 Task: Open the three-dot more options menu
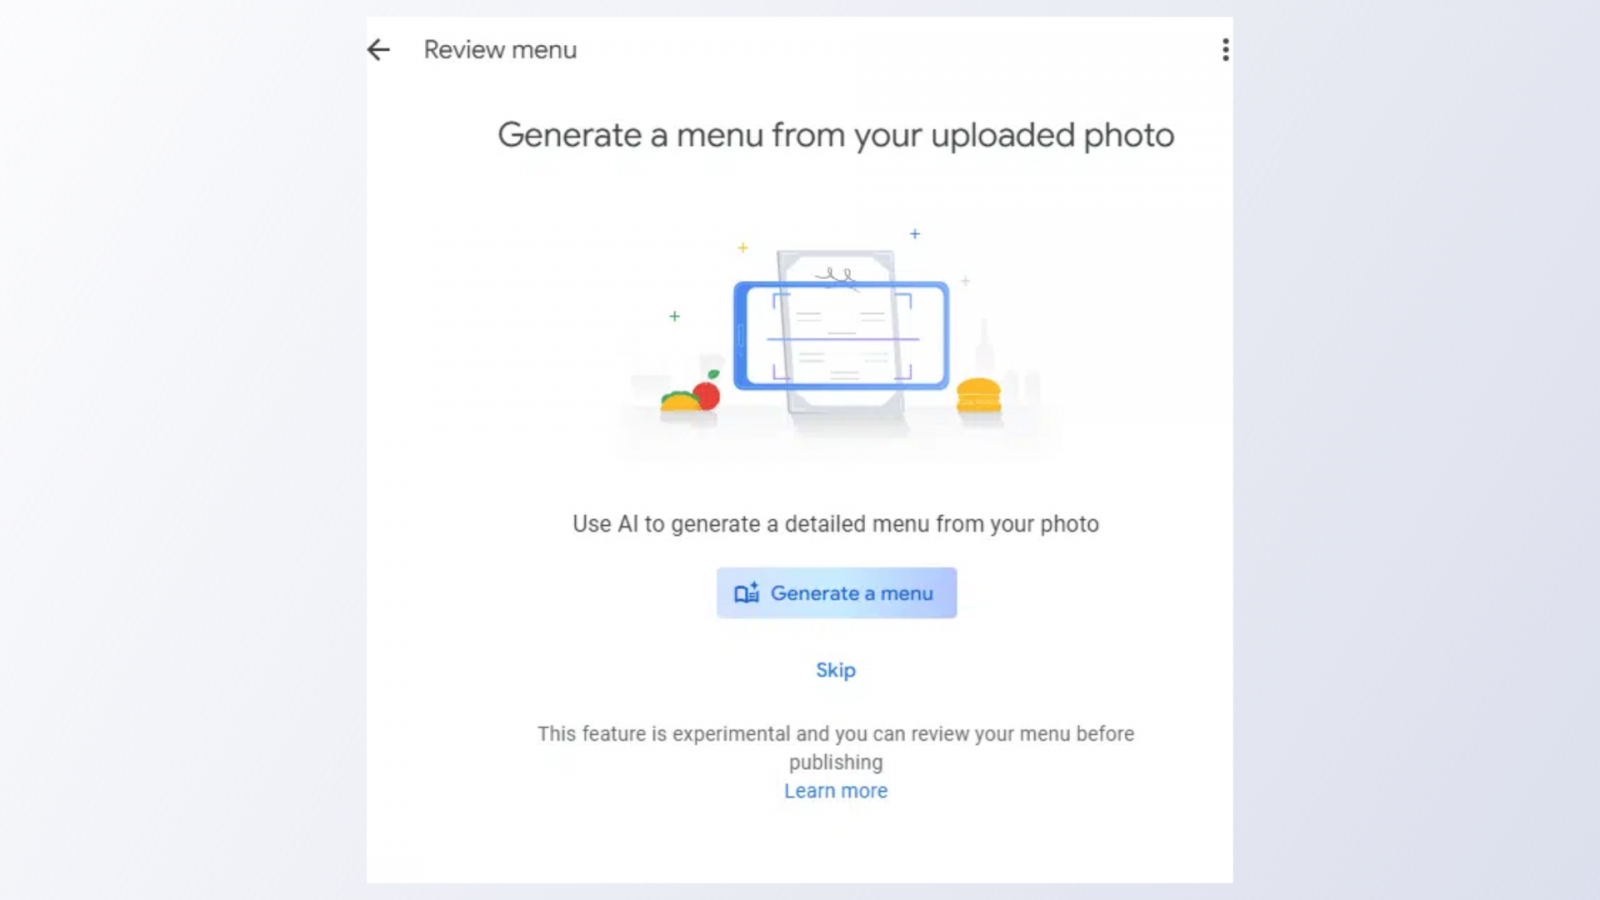[1225, 50]
